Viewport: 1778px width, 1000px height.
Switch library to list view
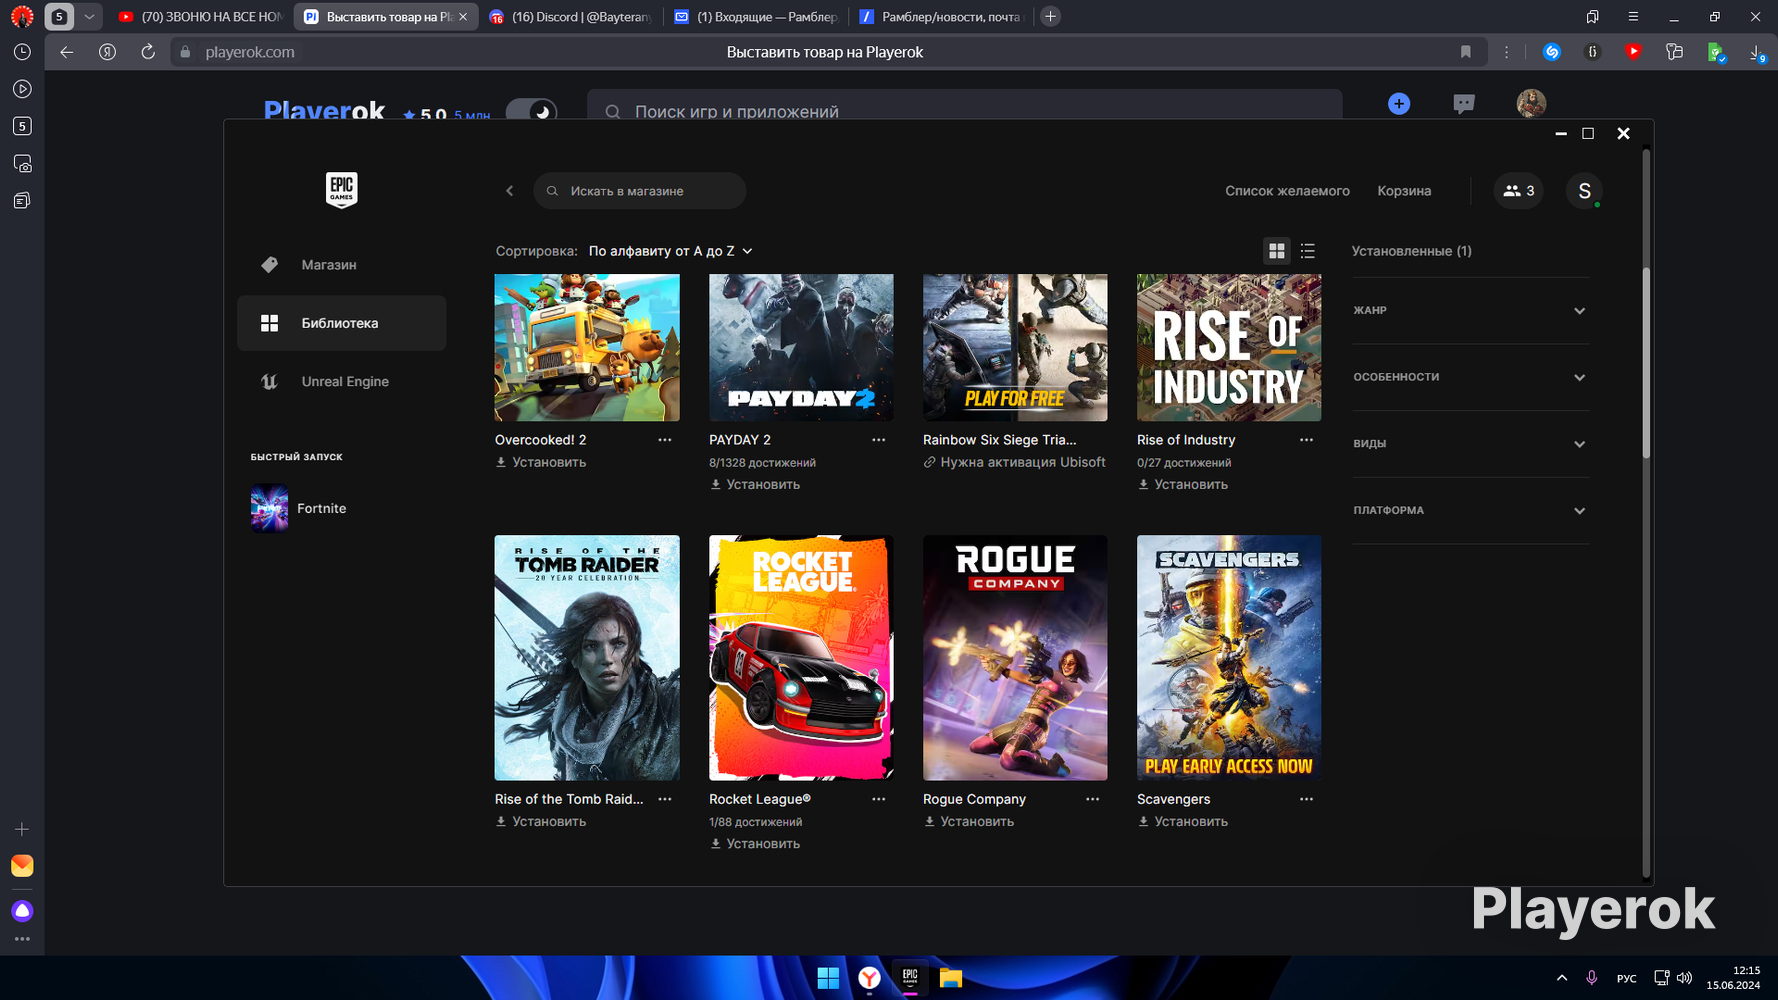click(x=1308, y=251)
